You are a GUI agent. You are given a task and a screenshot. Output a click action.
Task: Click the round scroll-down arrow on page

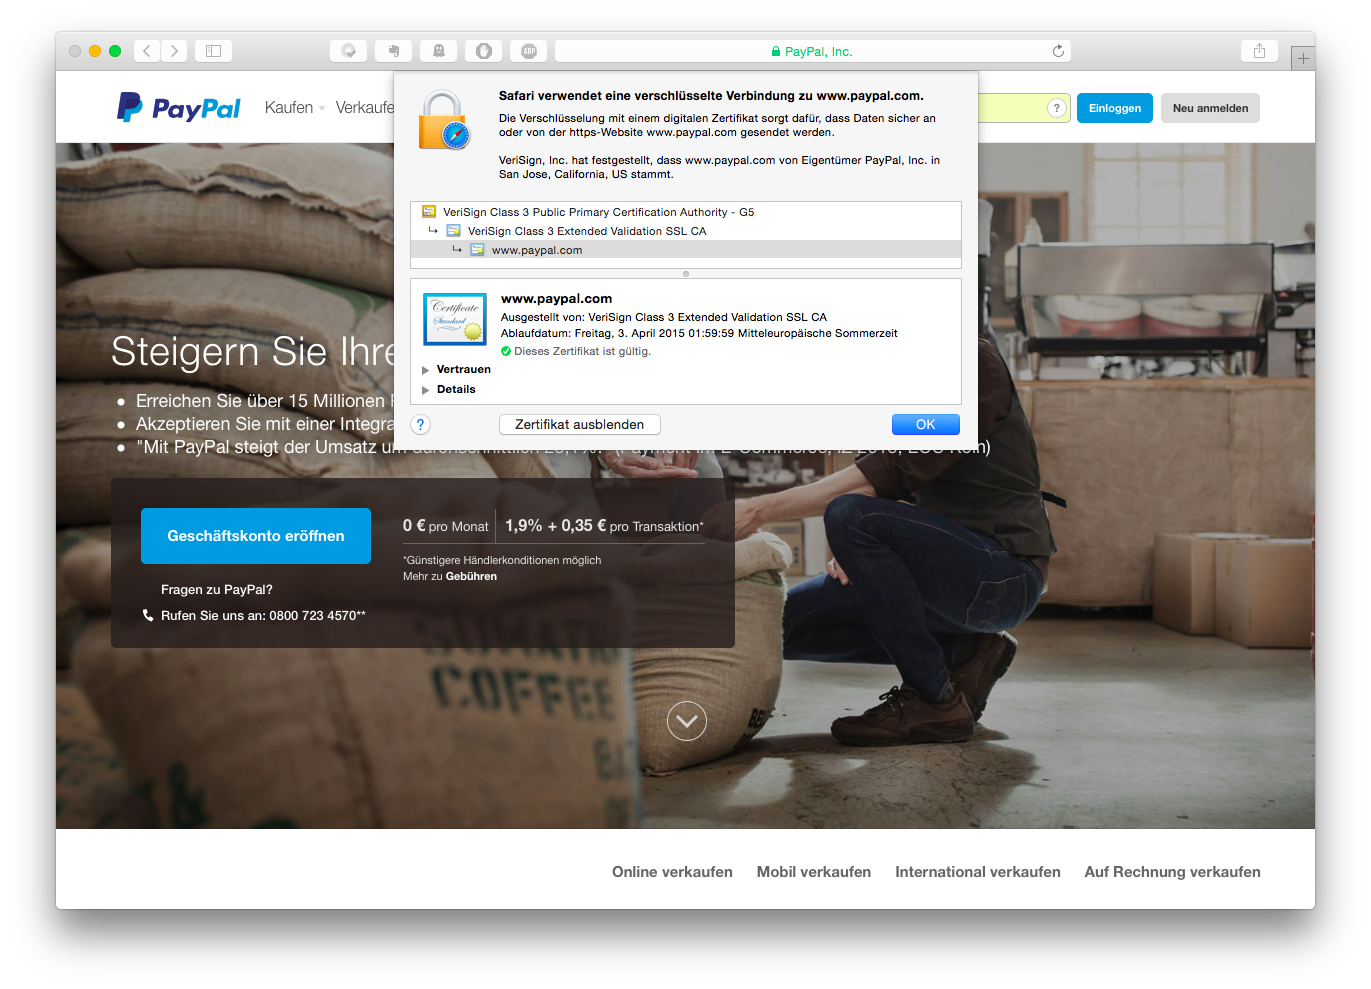(x=687, y=721)
